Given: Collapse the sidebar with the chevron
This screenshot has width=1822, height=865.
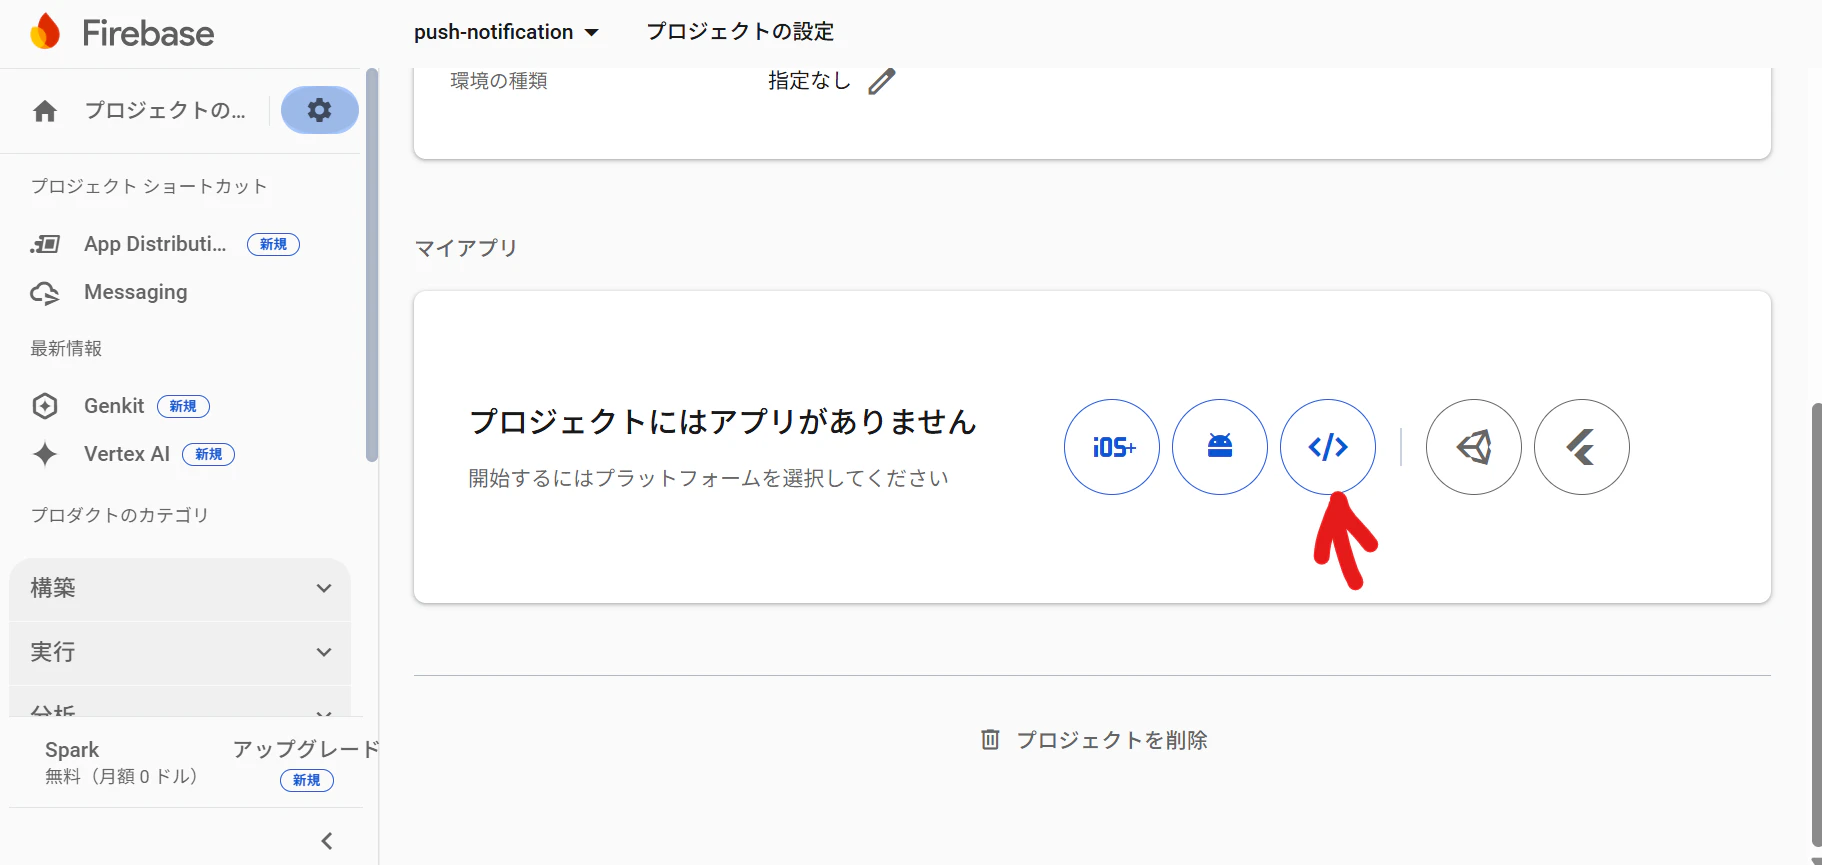Looking at the screenshot, I should click(x=327, y=841).
